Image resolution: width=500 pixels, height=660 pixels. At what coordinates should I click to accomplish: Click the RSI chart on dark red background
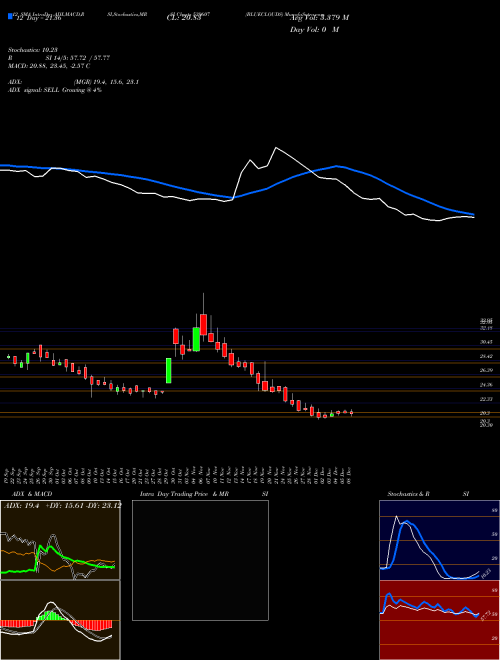[x=439, y=620]
